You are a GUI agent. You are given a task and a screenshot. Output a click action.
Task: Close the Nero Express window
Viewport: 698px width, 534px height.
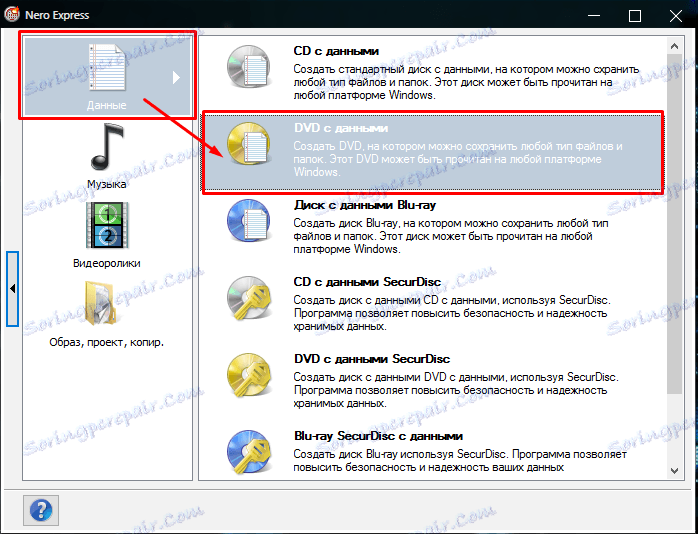click(x=676, y=16)
